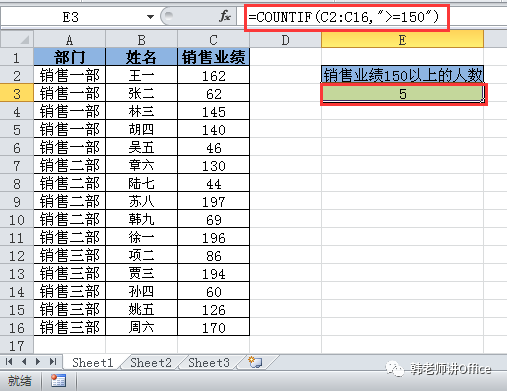Click cell 销售业绩150以上的人数
This screenshot has width=507, height=391.
coord(403,75)
